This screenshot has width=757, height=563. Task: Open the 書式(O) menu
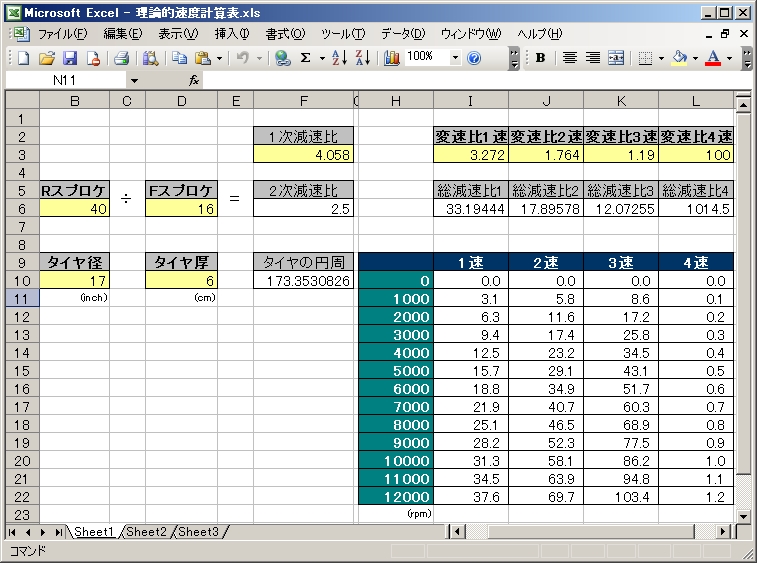tap(285, 34)
